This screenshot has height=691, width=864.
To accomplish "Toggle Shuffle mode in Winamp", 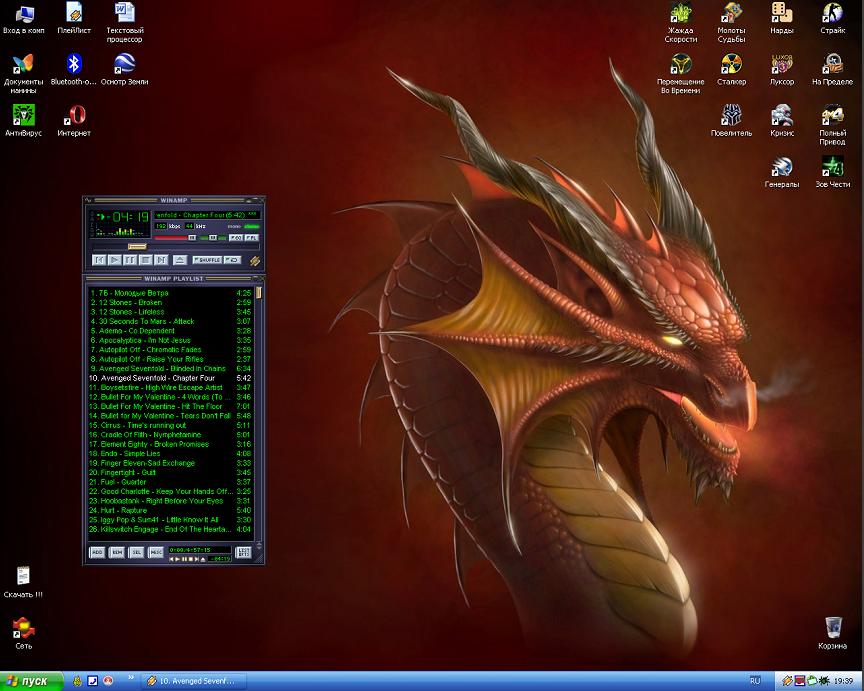I will [x=207, y=260].
